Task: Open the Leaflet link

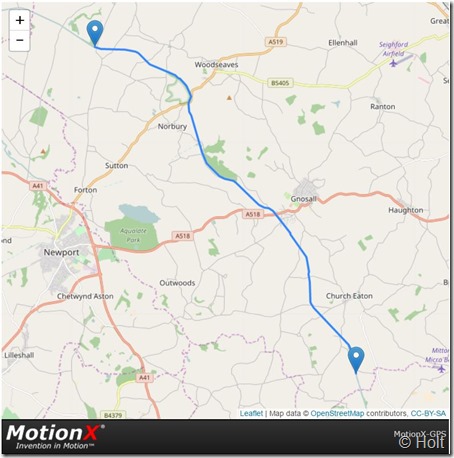Action: point(251,413)
